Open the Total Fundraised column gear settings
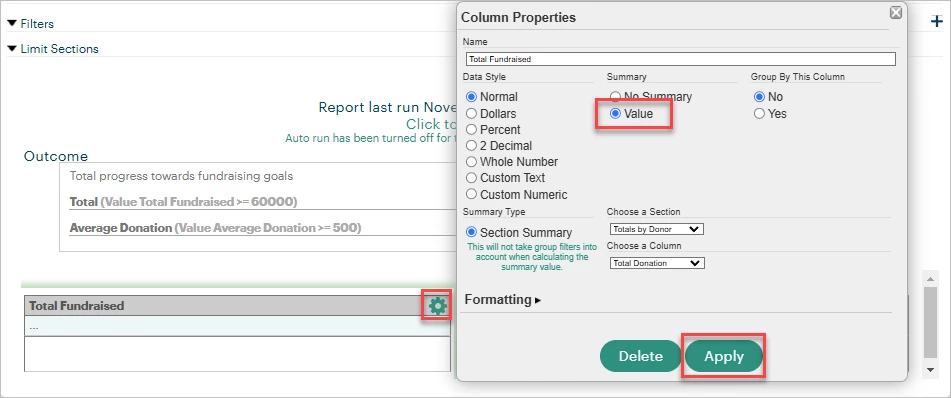This screenshot has height=398, width=951. pyautogui.click(x=437, y=306)
